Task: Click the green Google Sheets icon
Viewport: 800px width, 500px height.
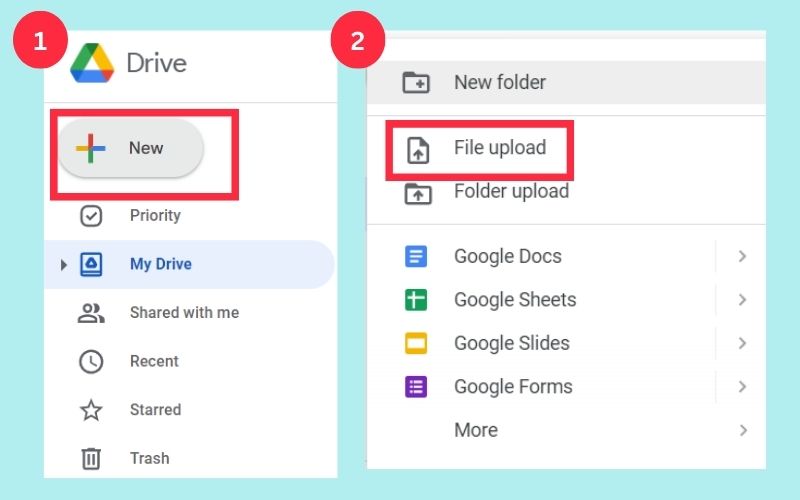Action: (416, 299)
